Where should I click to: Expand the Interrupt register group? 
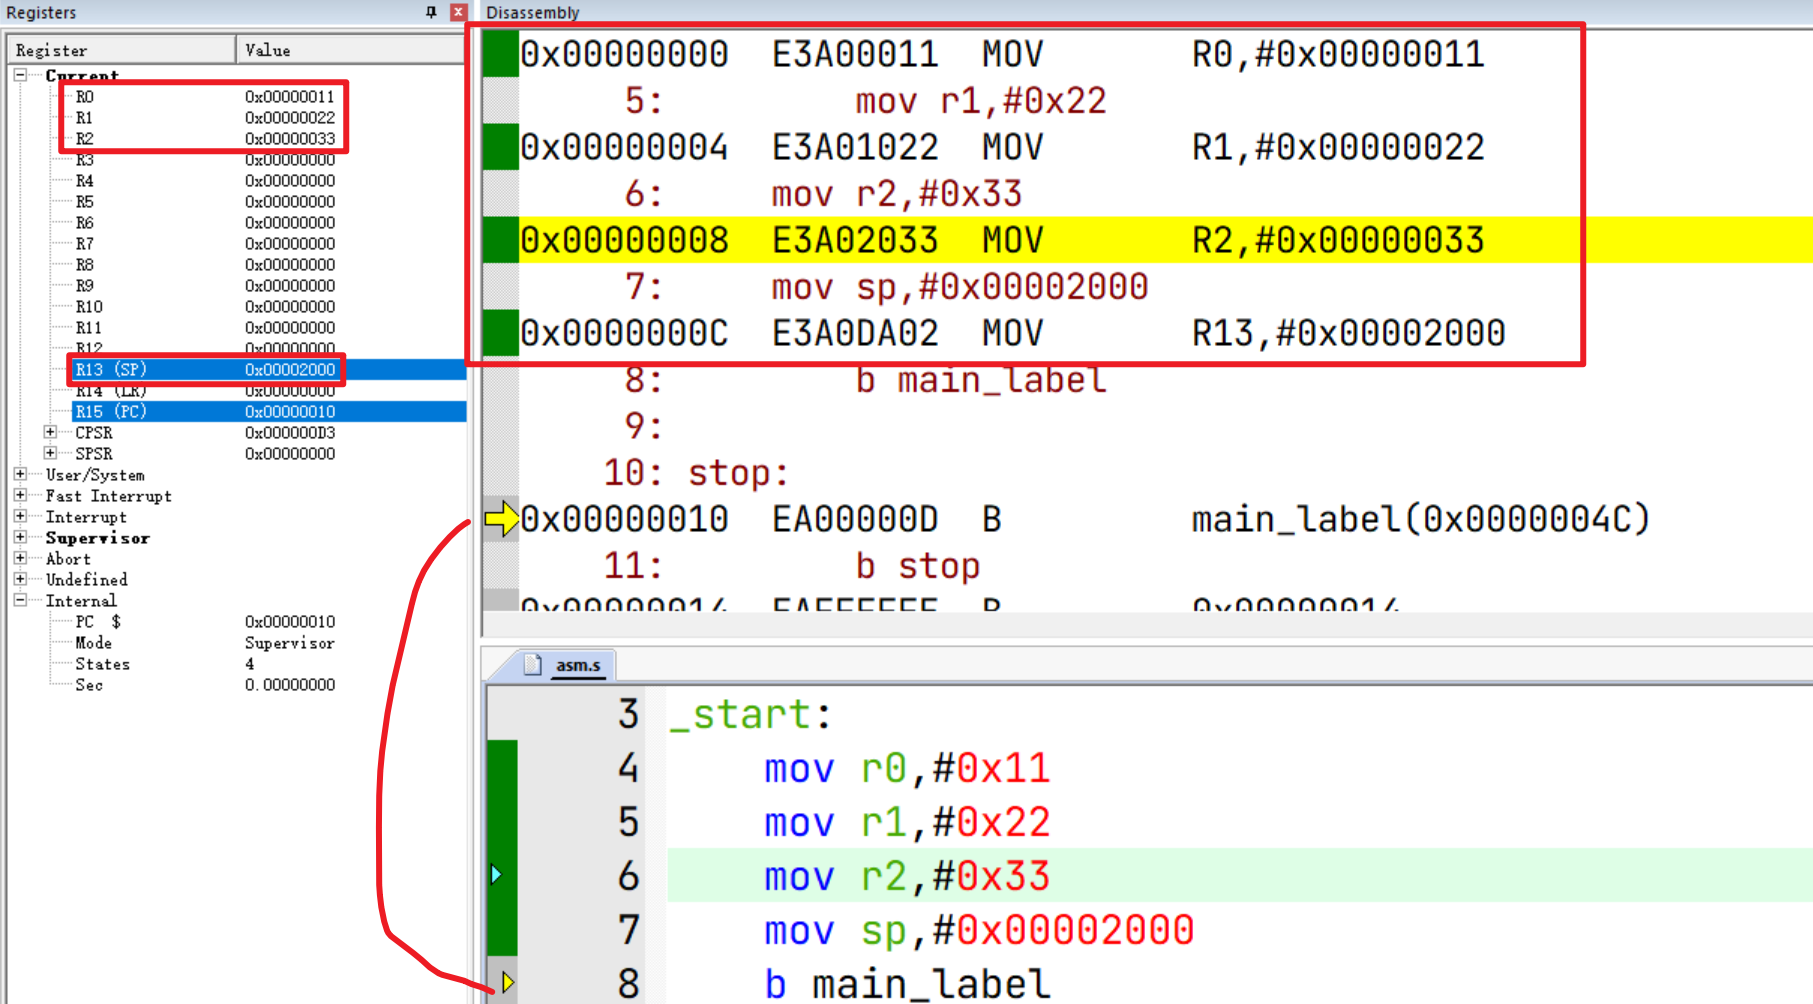(x=20, y=516)
